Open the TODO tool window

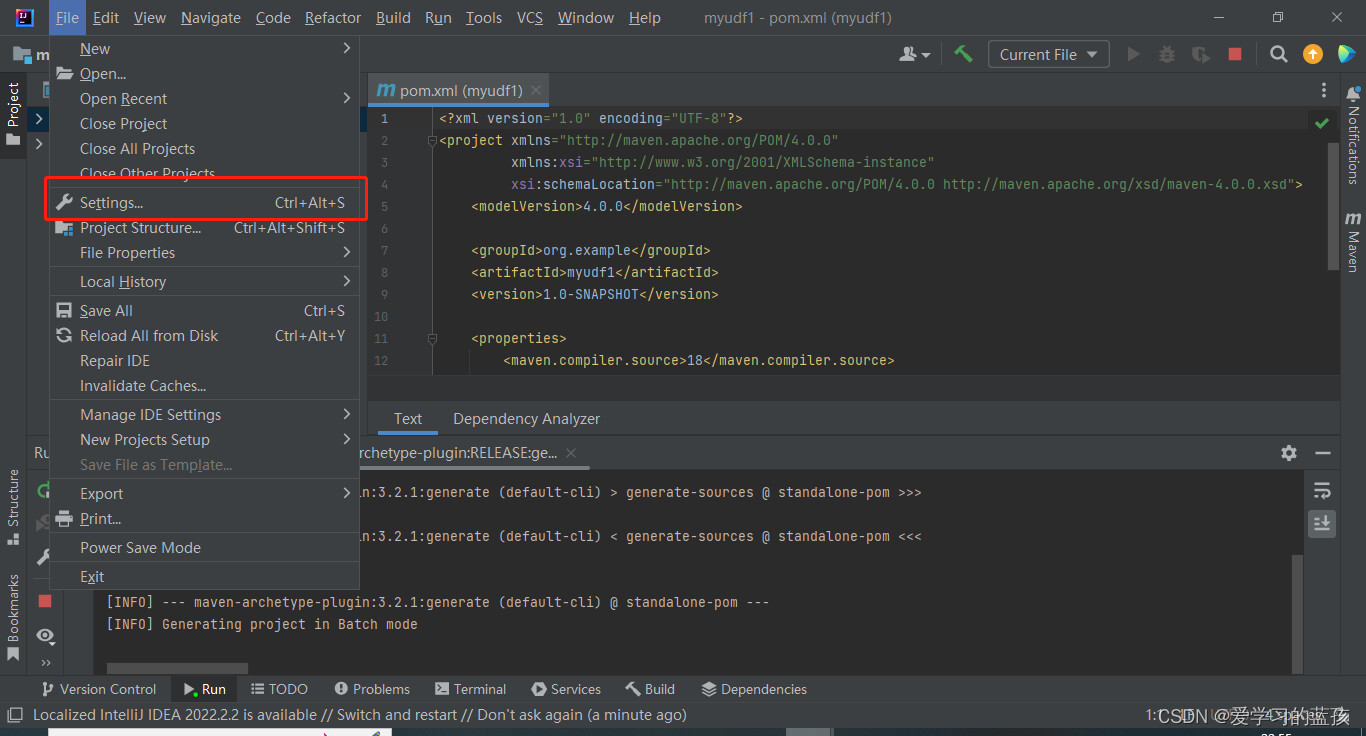[279, 689]
